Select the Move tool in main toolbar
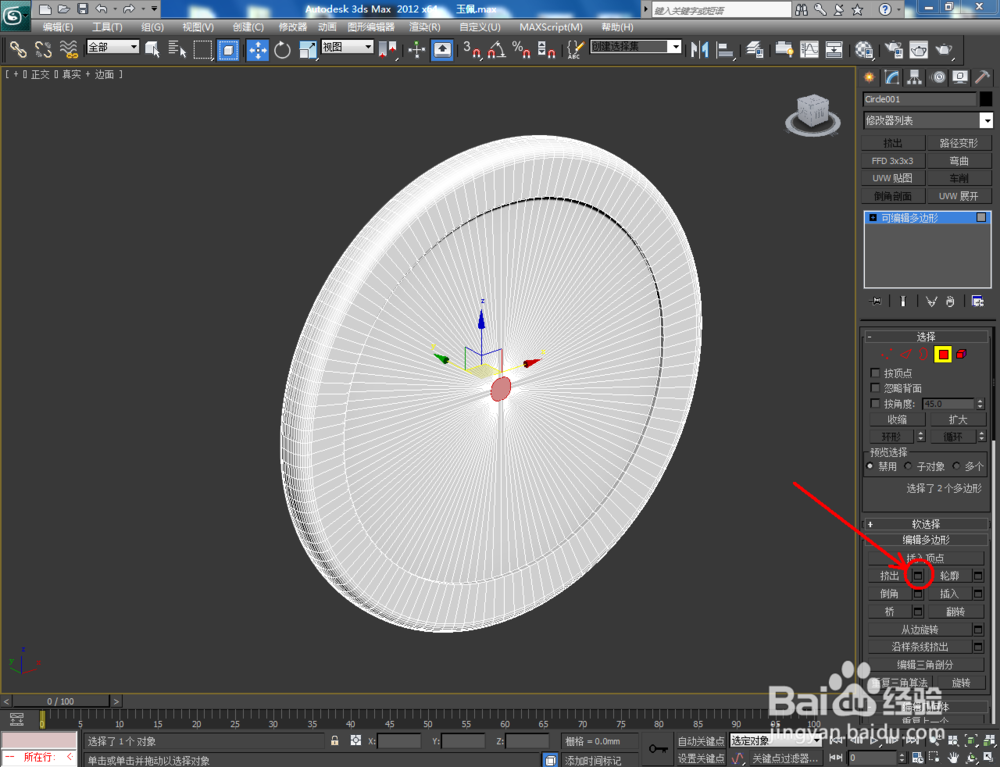Screen dimensions: 1000x767 coord(258,50)
